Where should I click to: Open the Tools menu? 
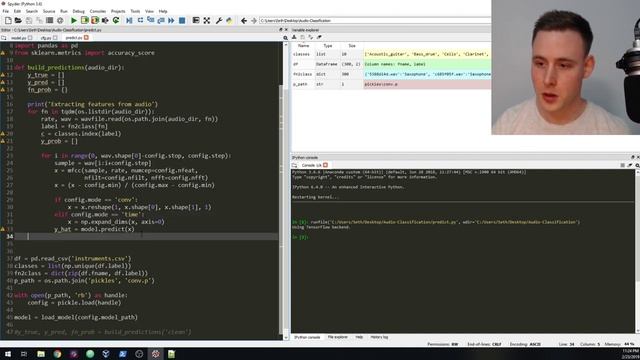click(135, 11)
